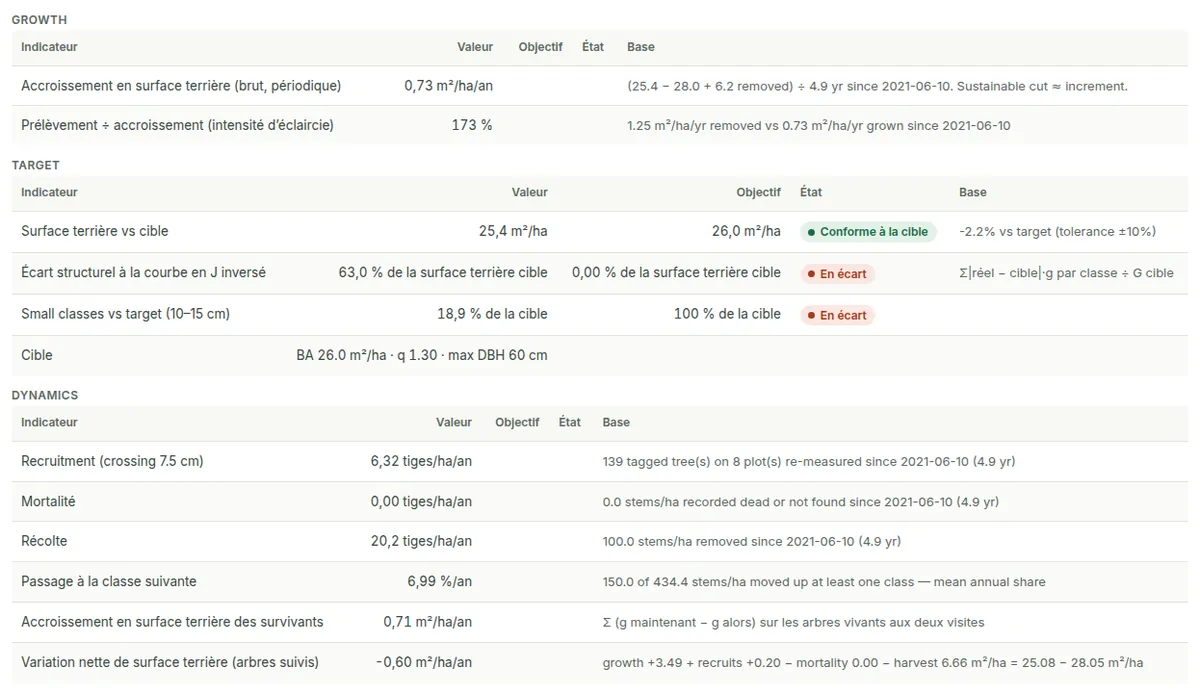Image resolution: width=1200 pixels, height=693 pixels.
Task: Click the 6,32 tiges/ha/an value
Action: click(421, 461)
